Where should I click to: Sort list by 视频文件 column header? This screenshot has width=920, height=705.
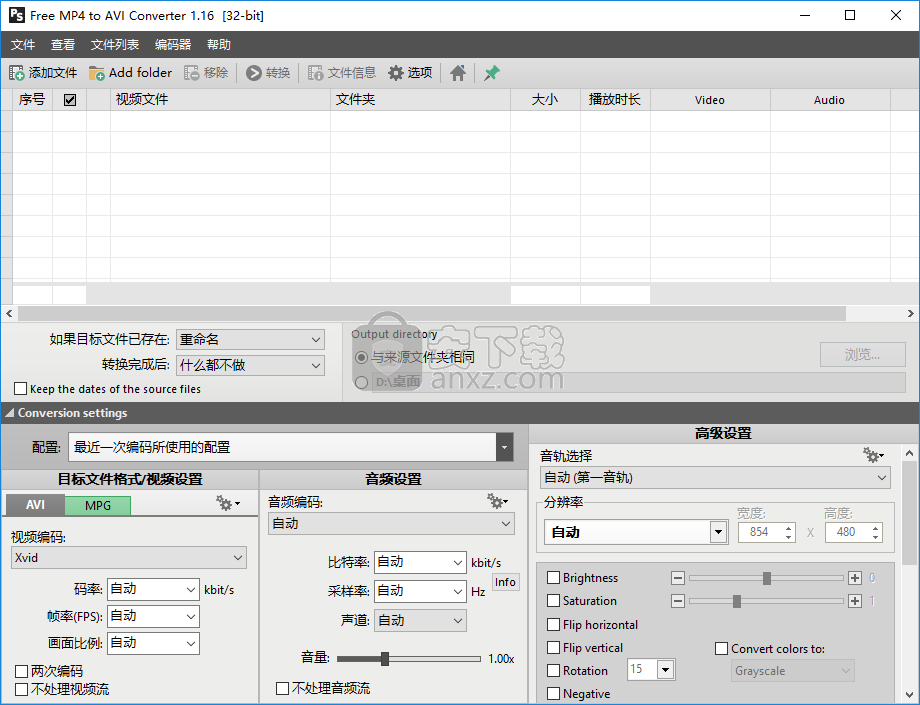220,100
